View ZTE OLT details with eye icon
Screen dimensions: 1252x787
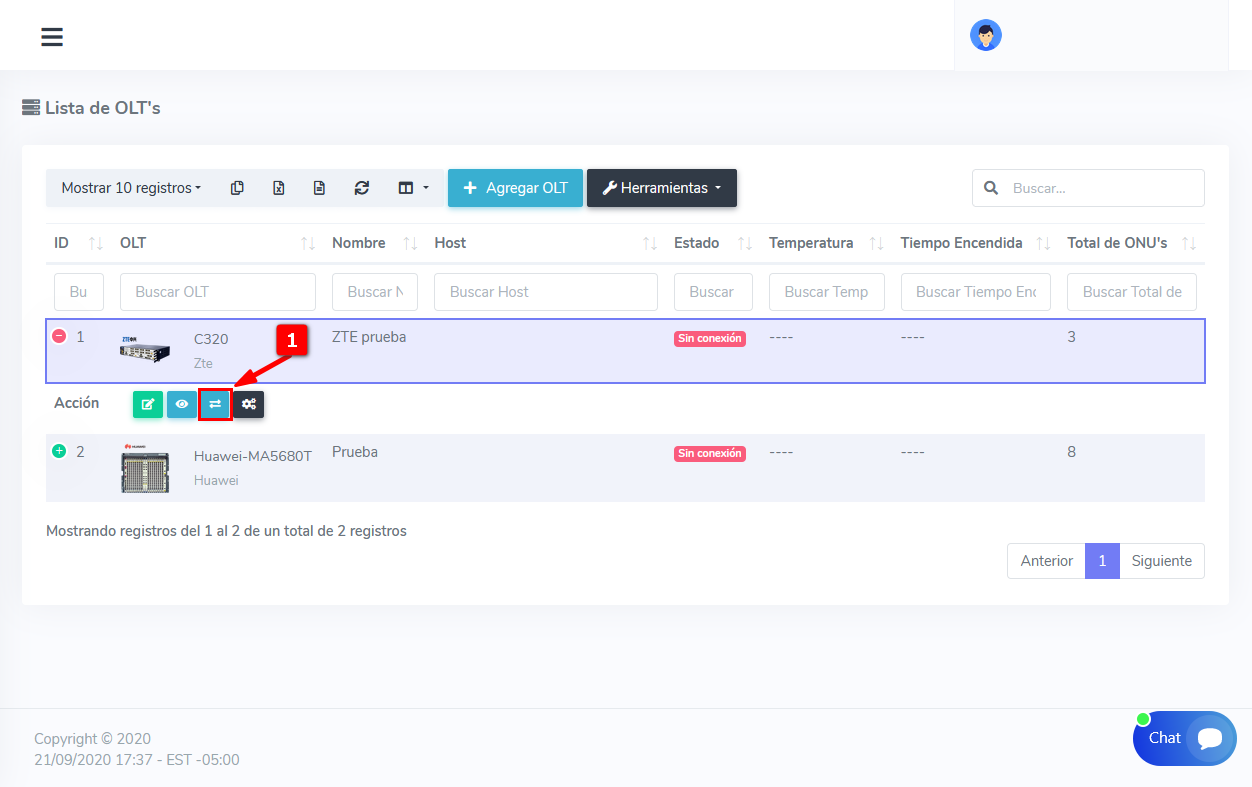pos(182,404)
